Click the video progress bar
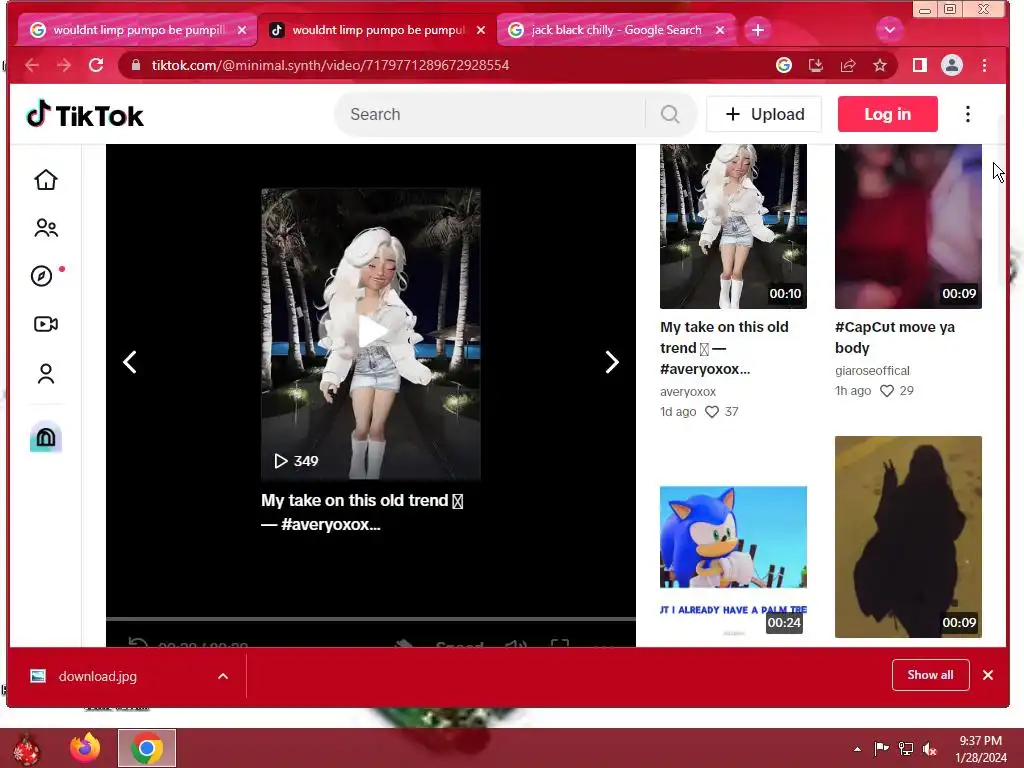The image size is (1024, 768). coord(370,618)
